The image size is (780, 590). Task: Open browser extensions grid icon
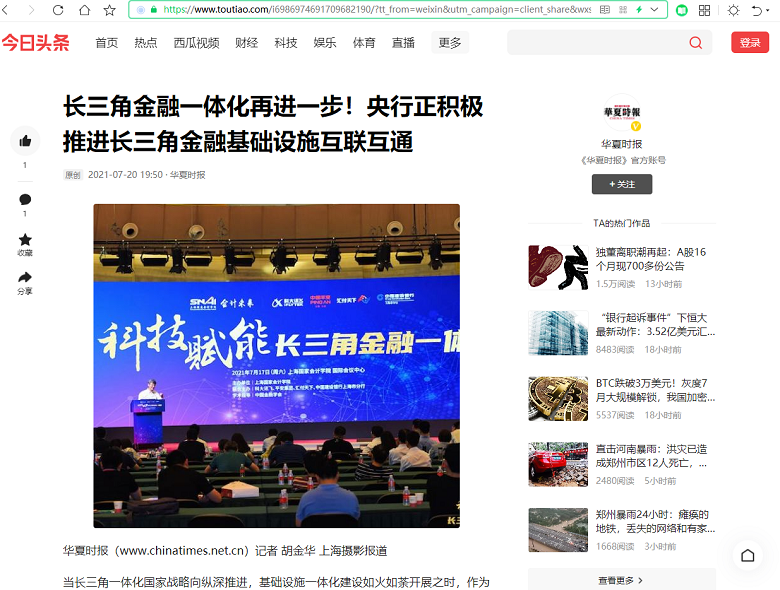[x=705, y=10]
